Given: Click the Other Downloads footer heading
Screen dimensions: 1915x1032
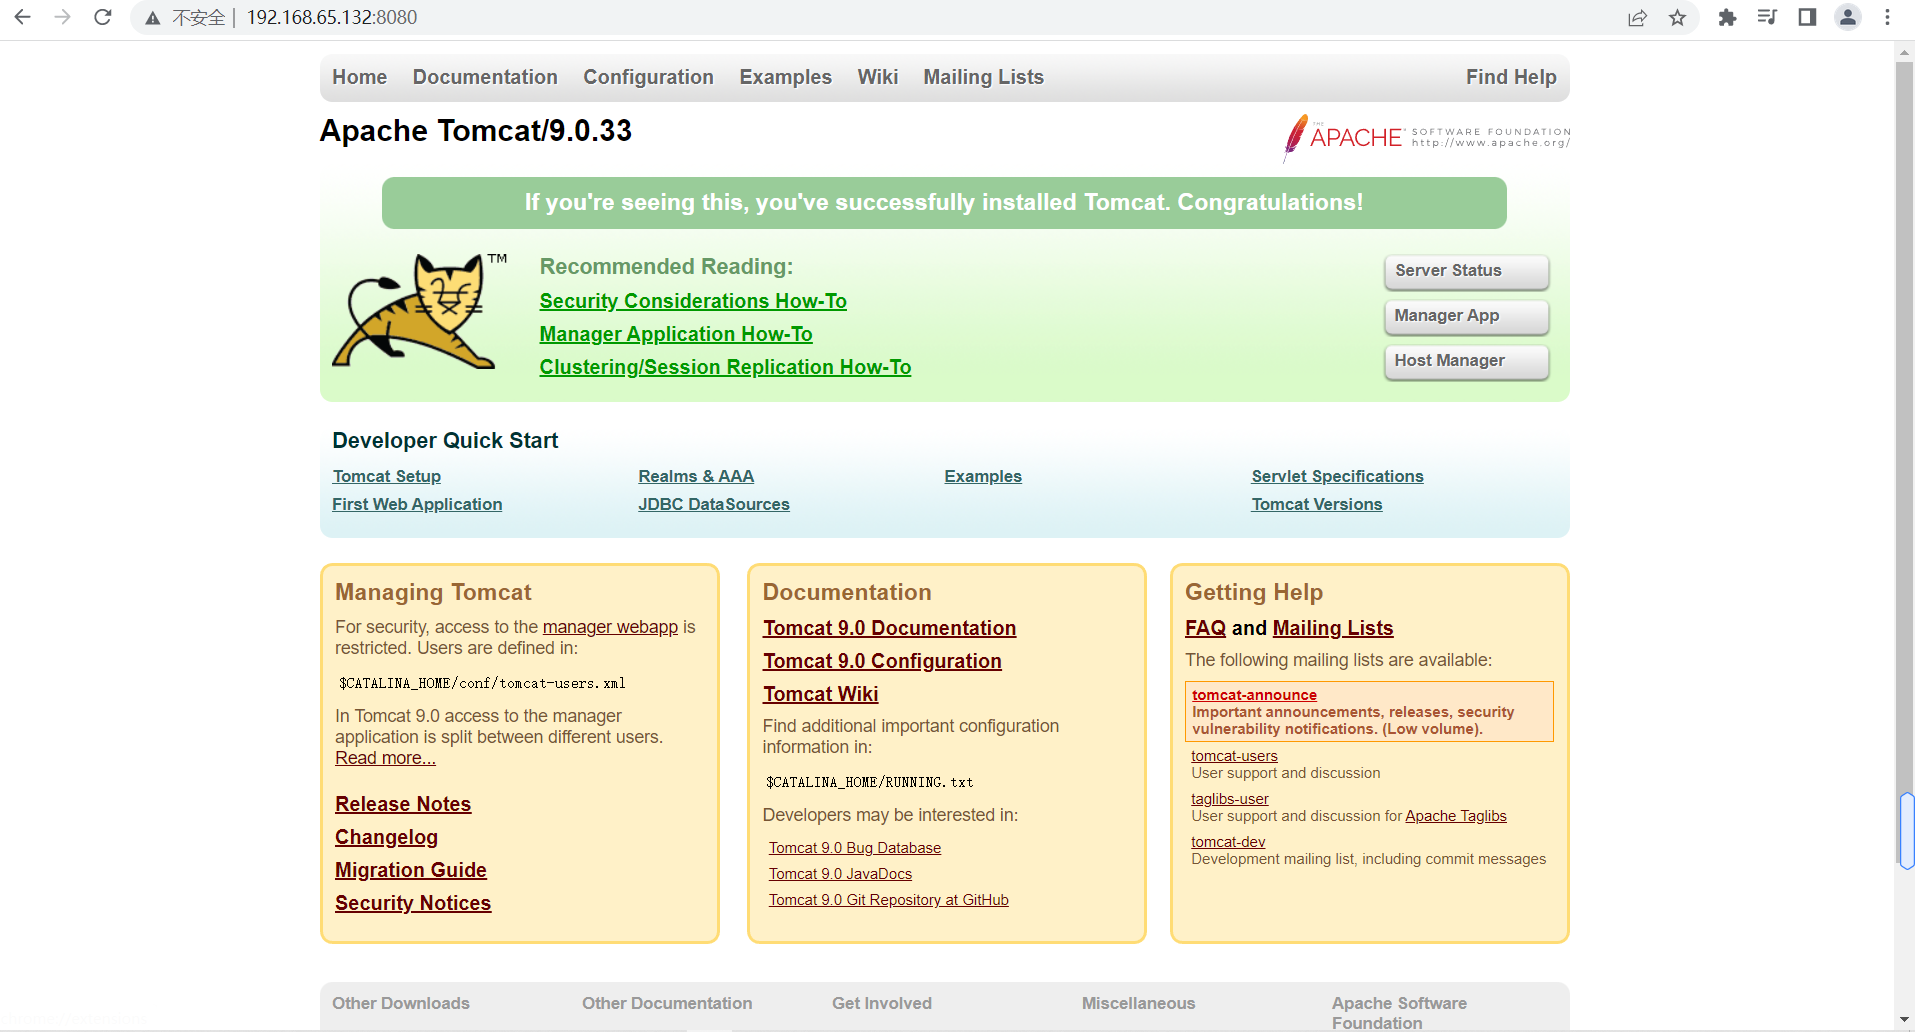Looking at the screenshot, I should click(400, 1003).
